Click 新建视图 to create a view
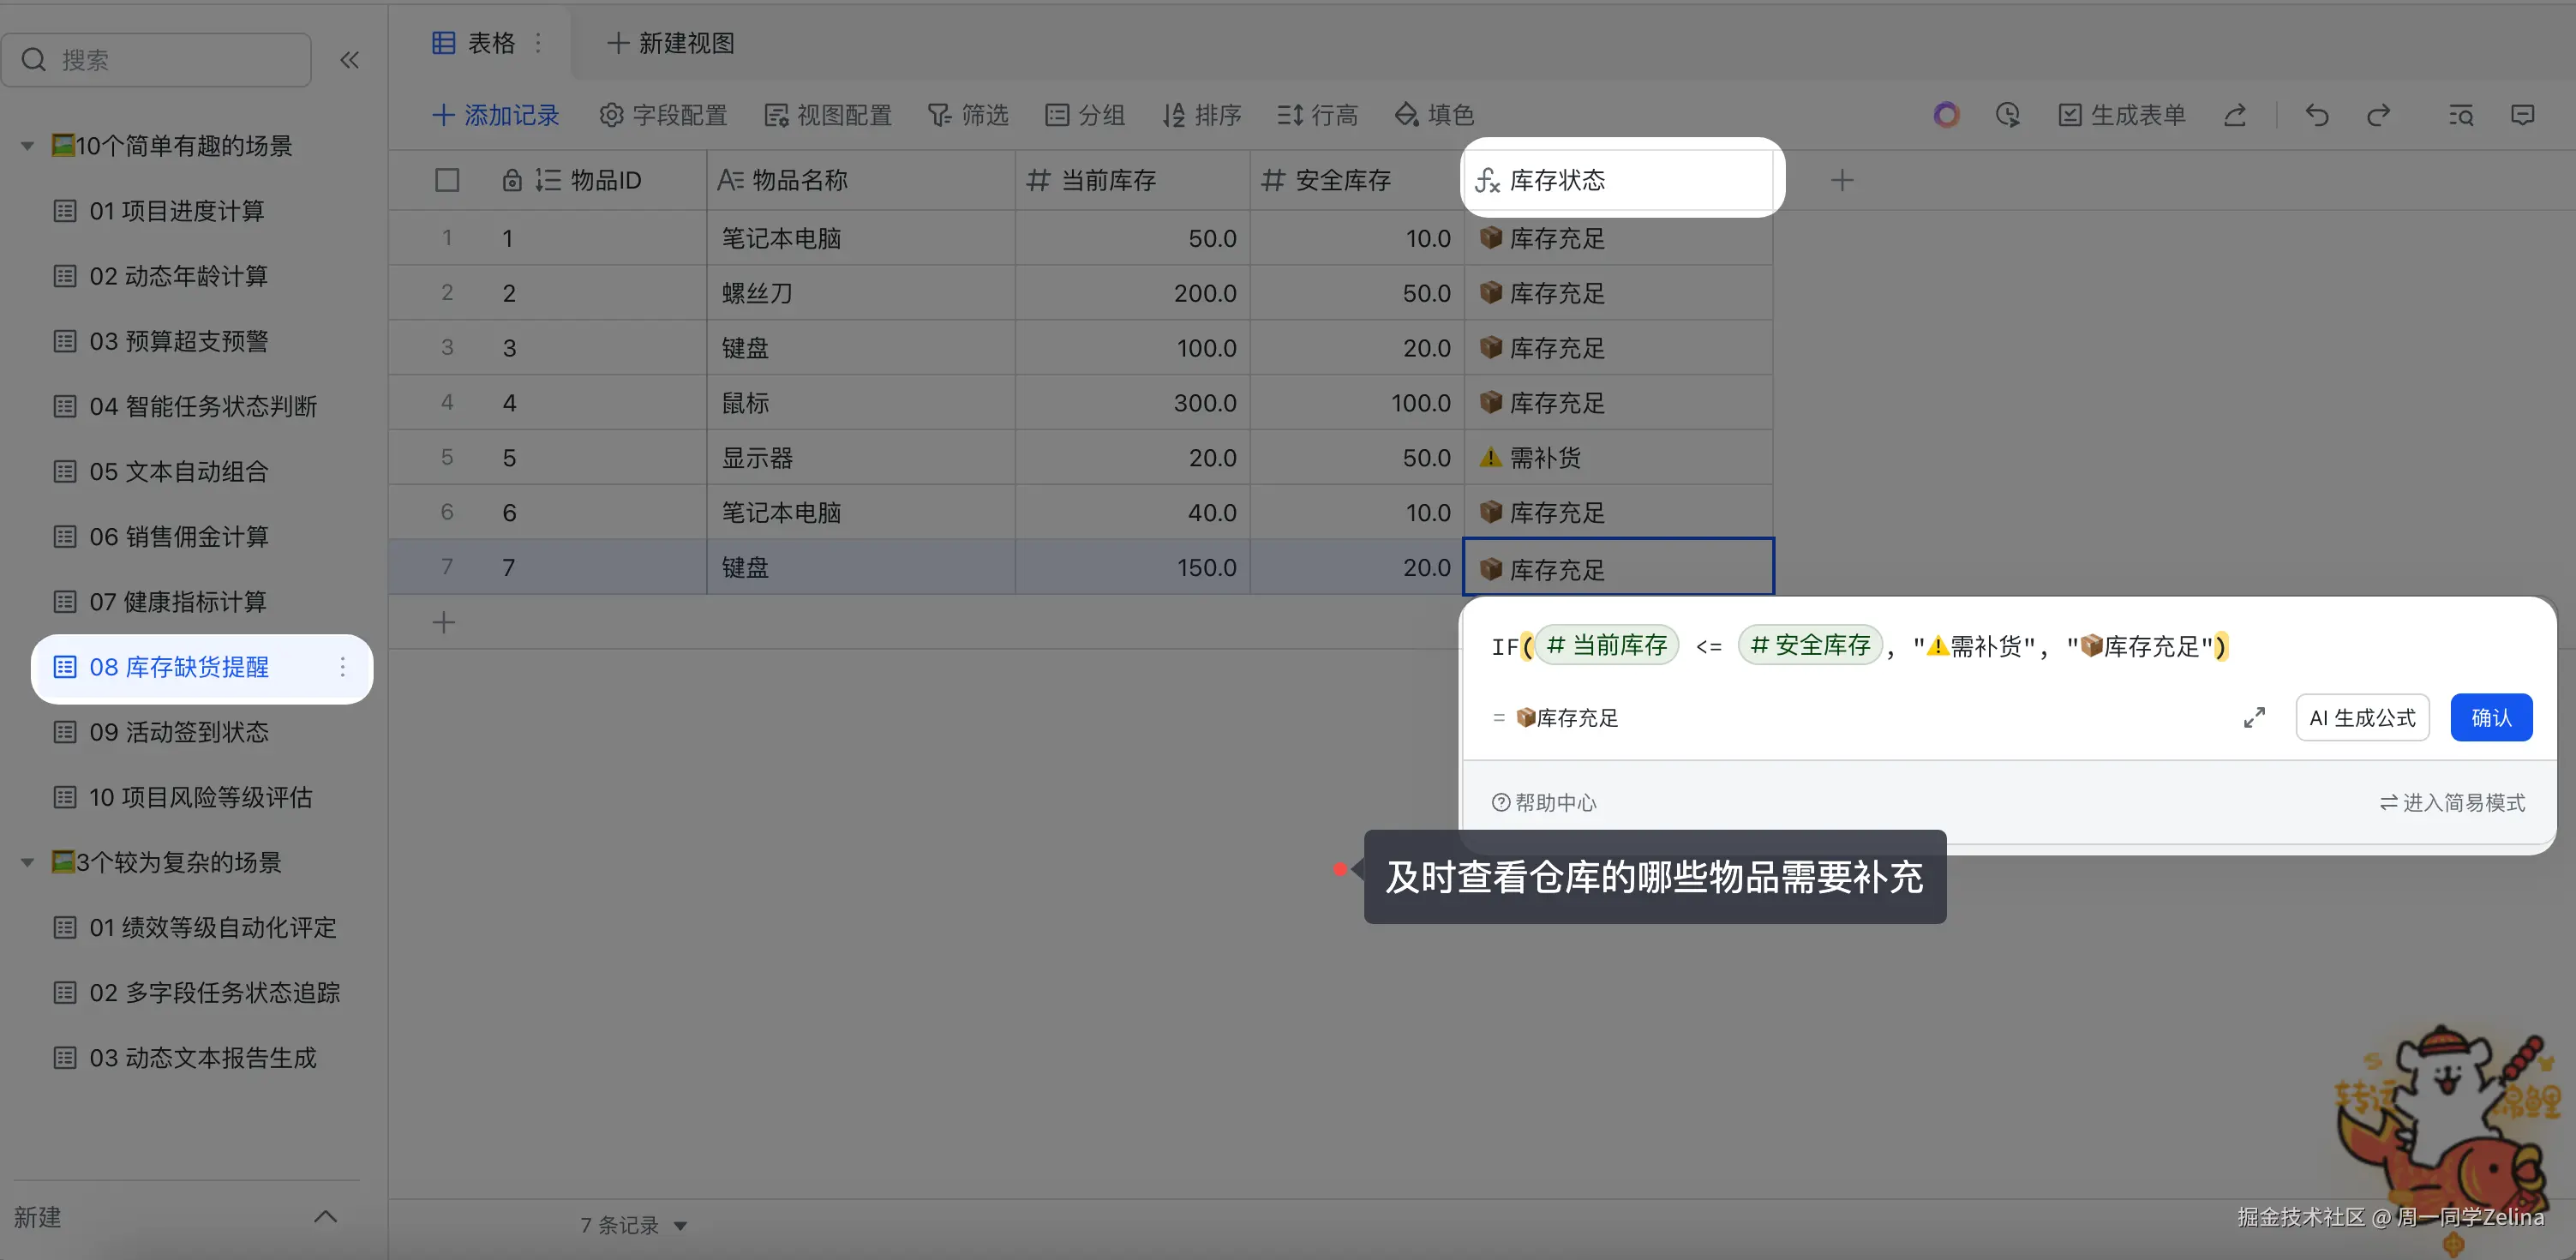Viewport: 2576px width, 1260px height. click(671, 43)
